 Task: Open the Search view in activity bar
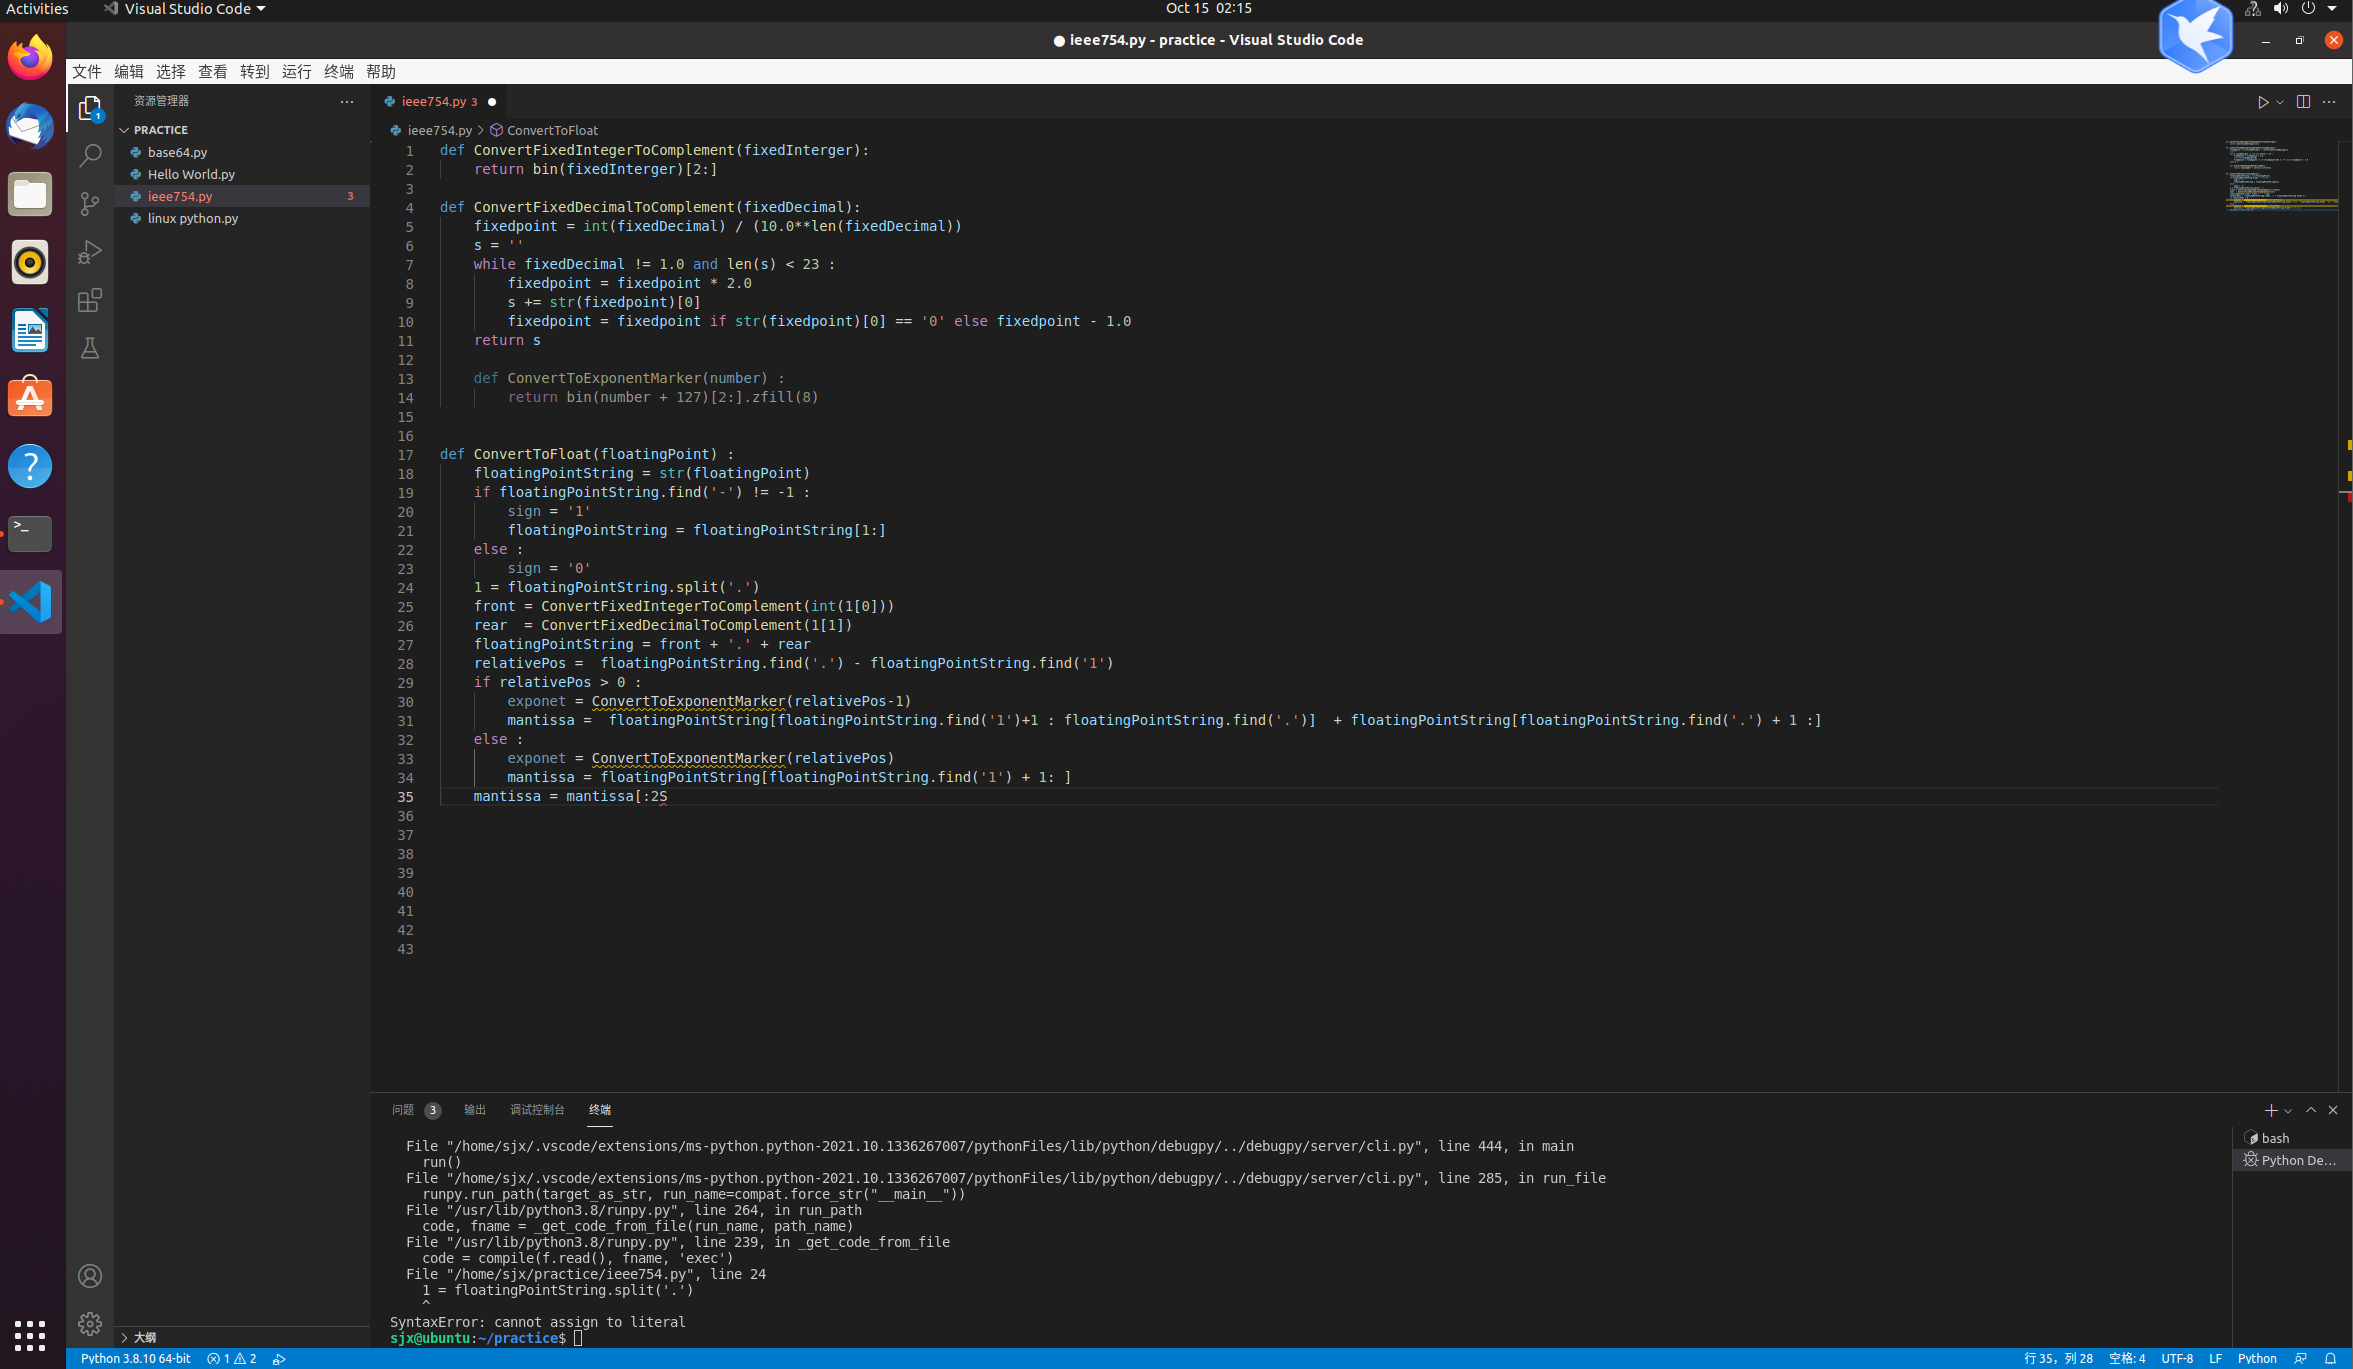pos(90,156)
